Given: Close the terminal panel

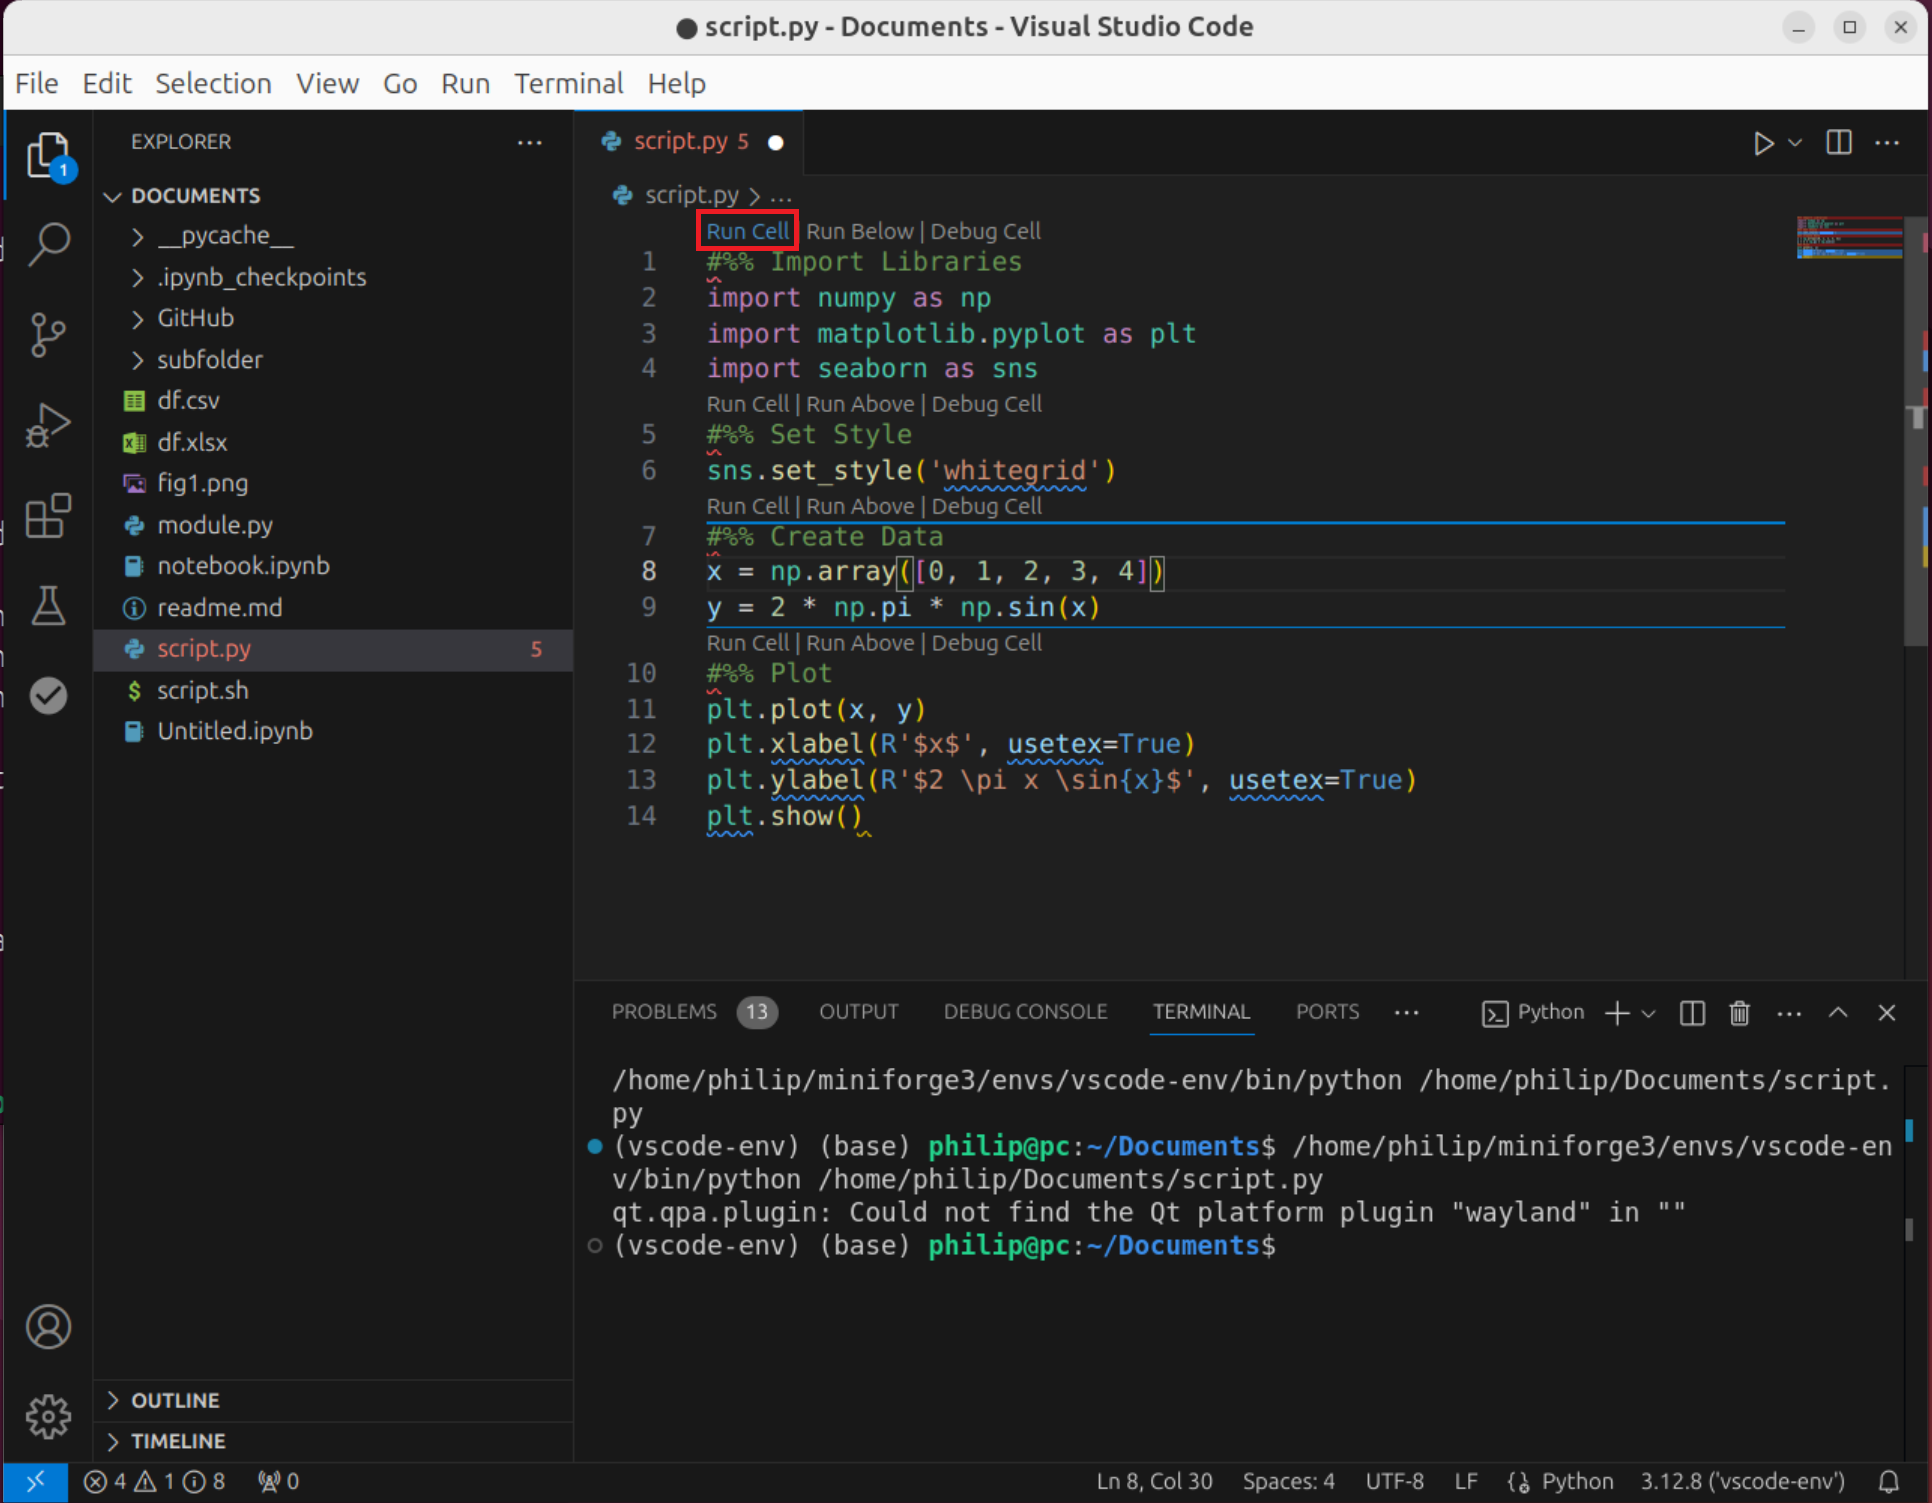Looking at the screenshot, I should [x=1886, y=1013].
